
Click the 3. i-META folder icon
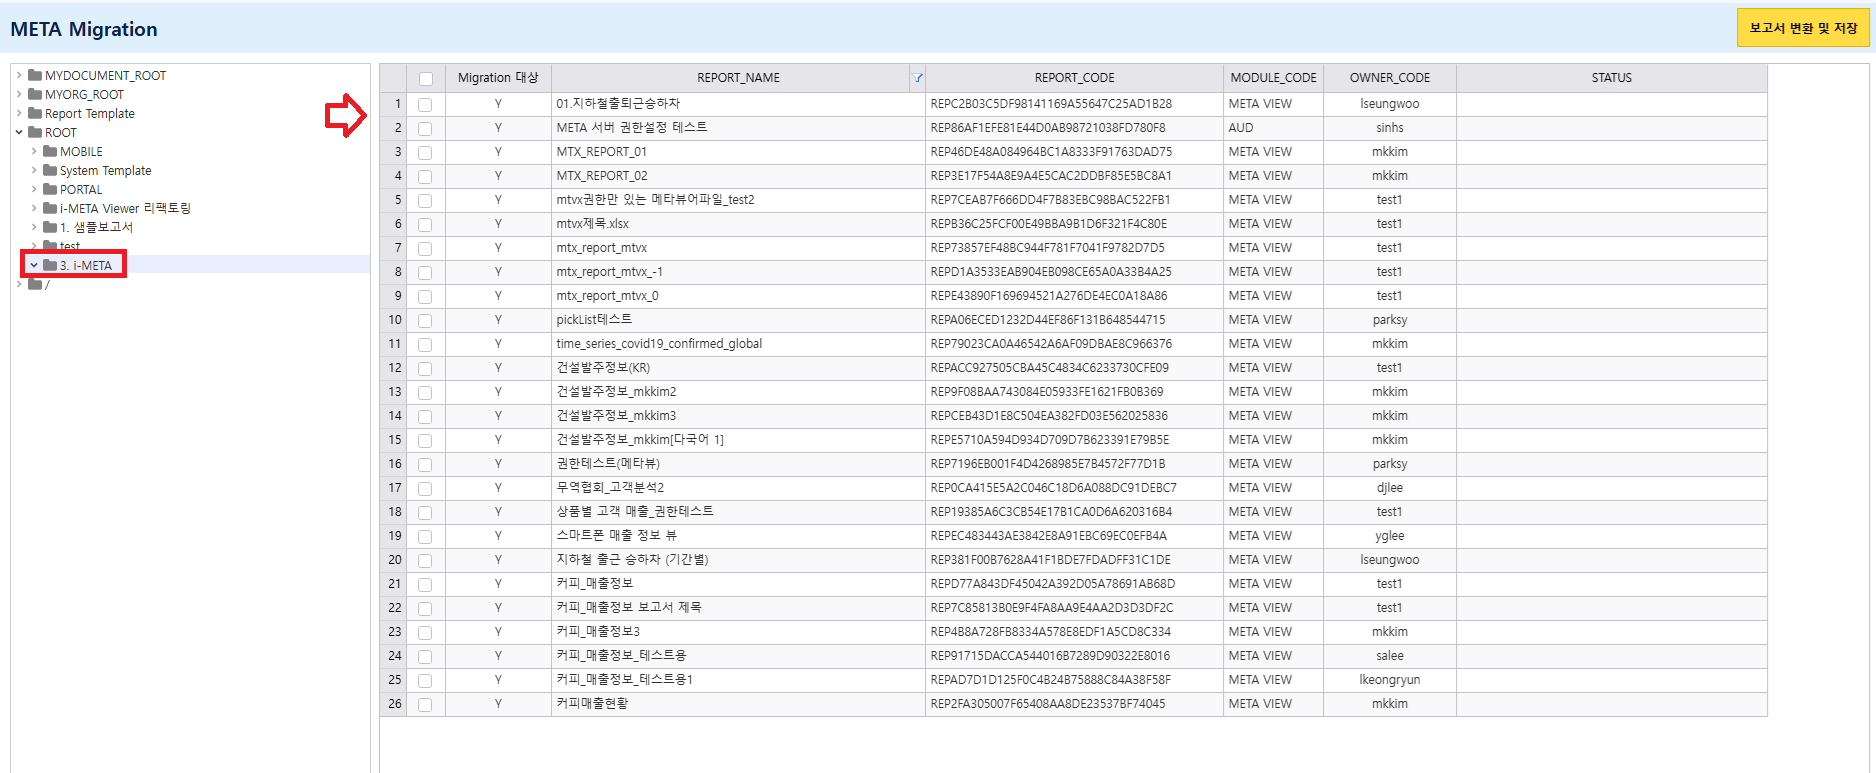coord(50,265)
